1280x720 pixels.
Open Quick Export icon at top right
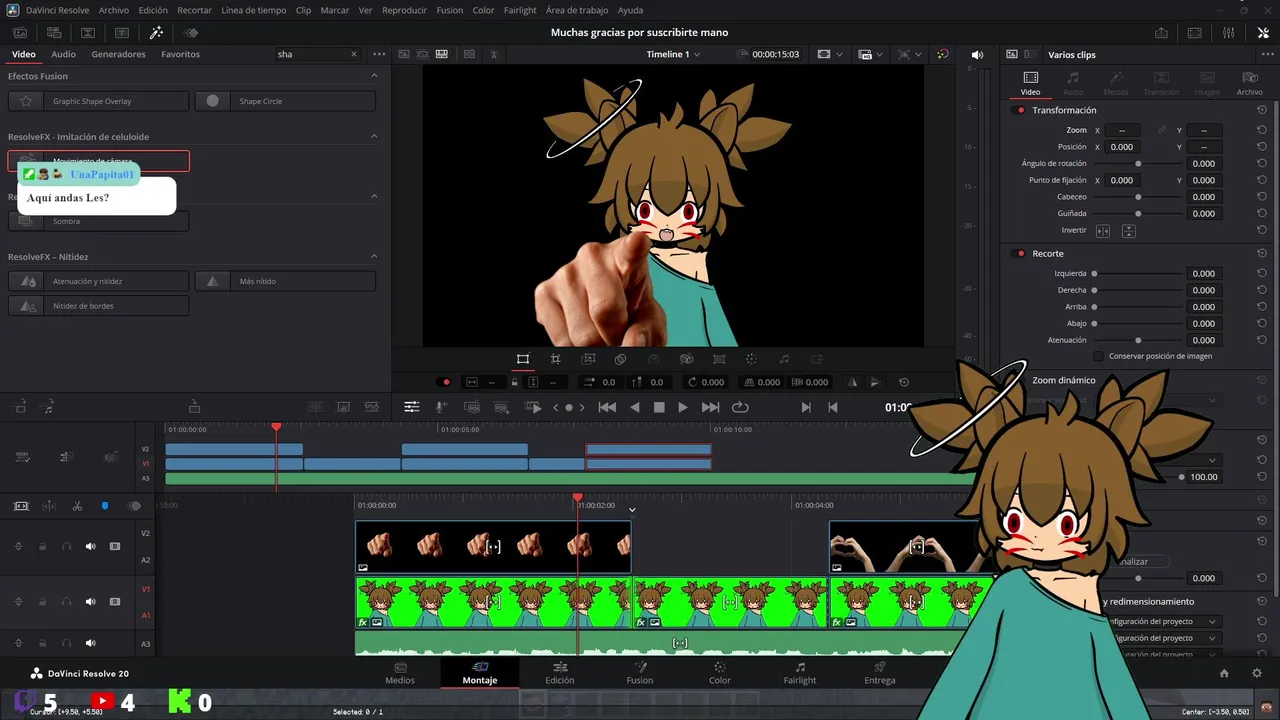coord(1161,33)
